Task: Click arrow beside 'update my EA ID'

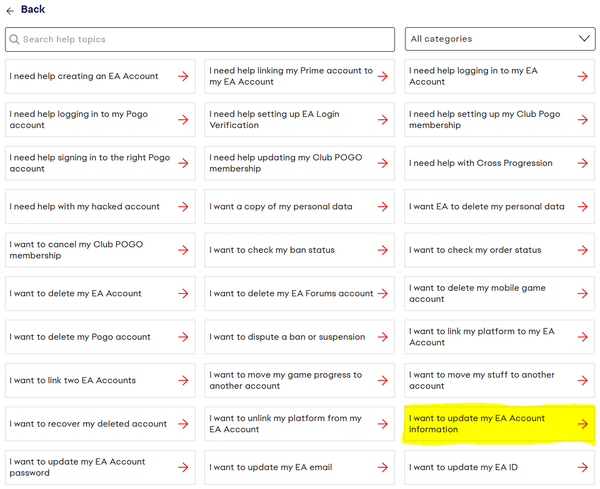Action: click(x=582, y=467)
